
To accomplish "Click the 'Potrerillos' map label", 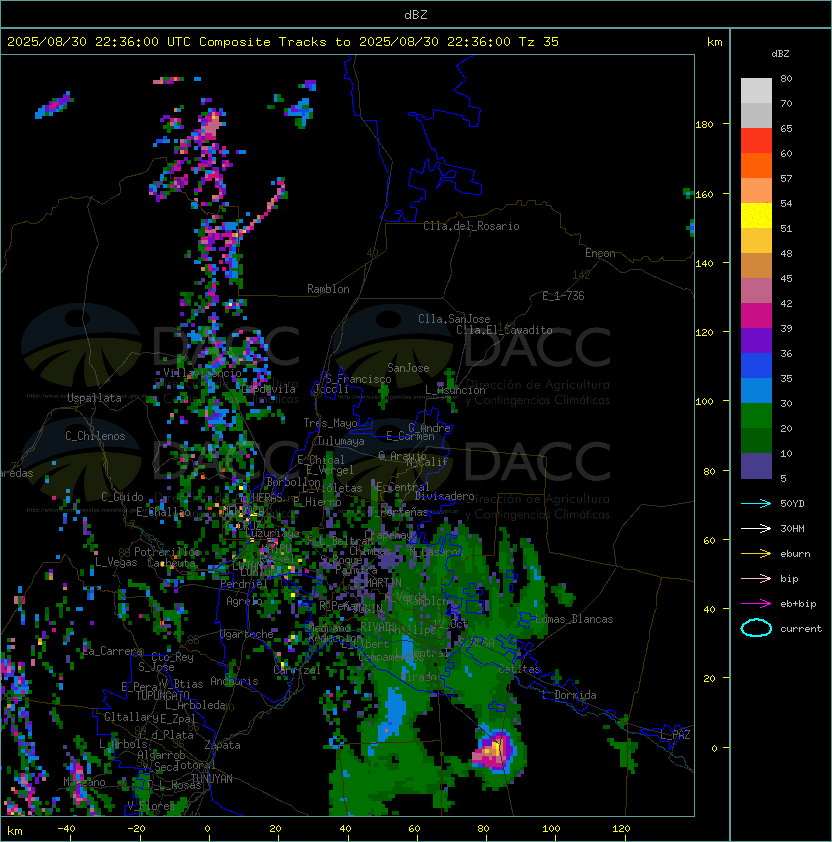I will pos(167,552).
